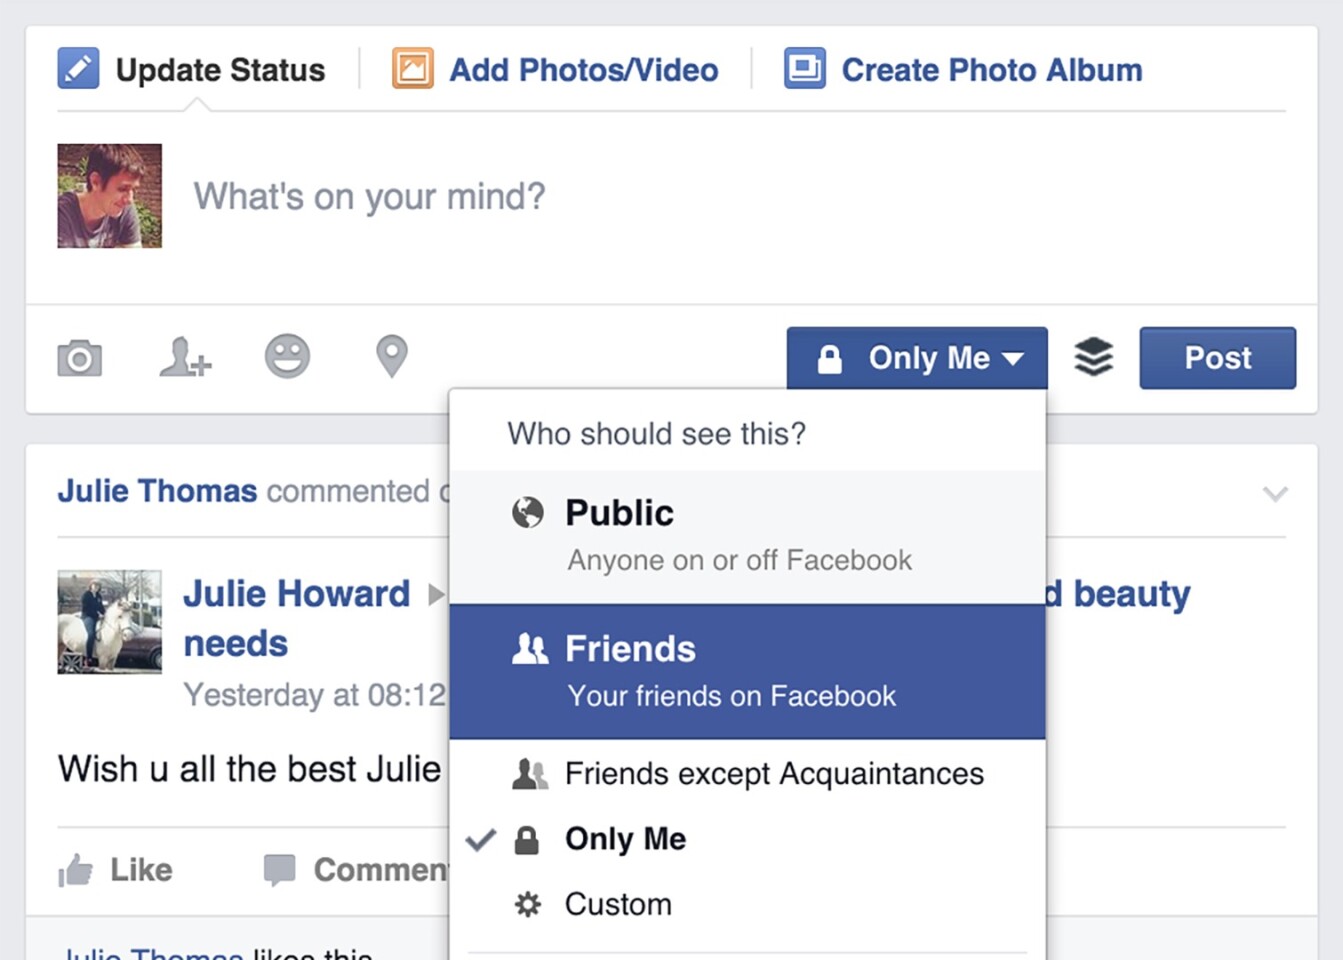Open the emoji feeling picker
Image resolution: width=1343 pixels, height=960 pixels.
coord(287,356)
